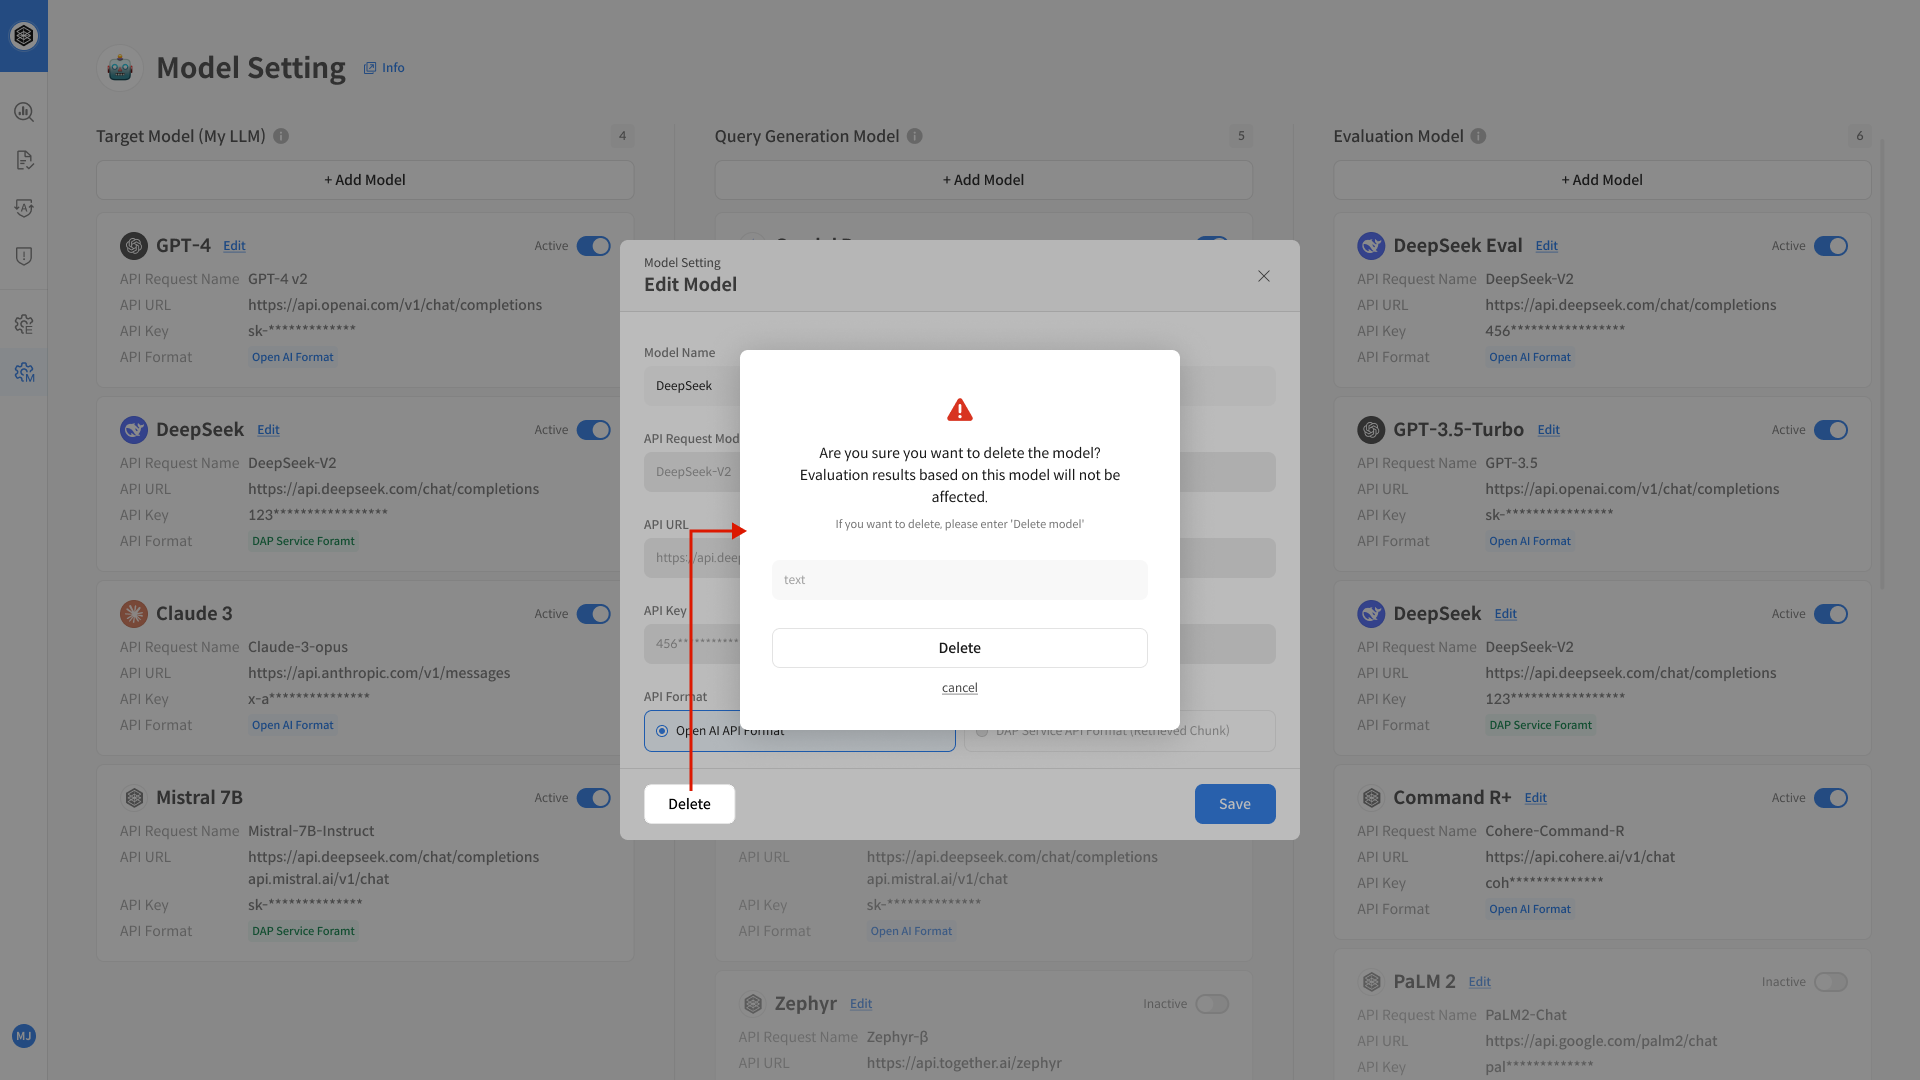Image resolution: width=1920 pixels, height=1080 pixels.
Task: Click the Claude 3 logo icon
Action: pyautogui.click(x=134, y=614)
